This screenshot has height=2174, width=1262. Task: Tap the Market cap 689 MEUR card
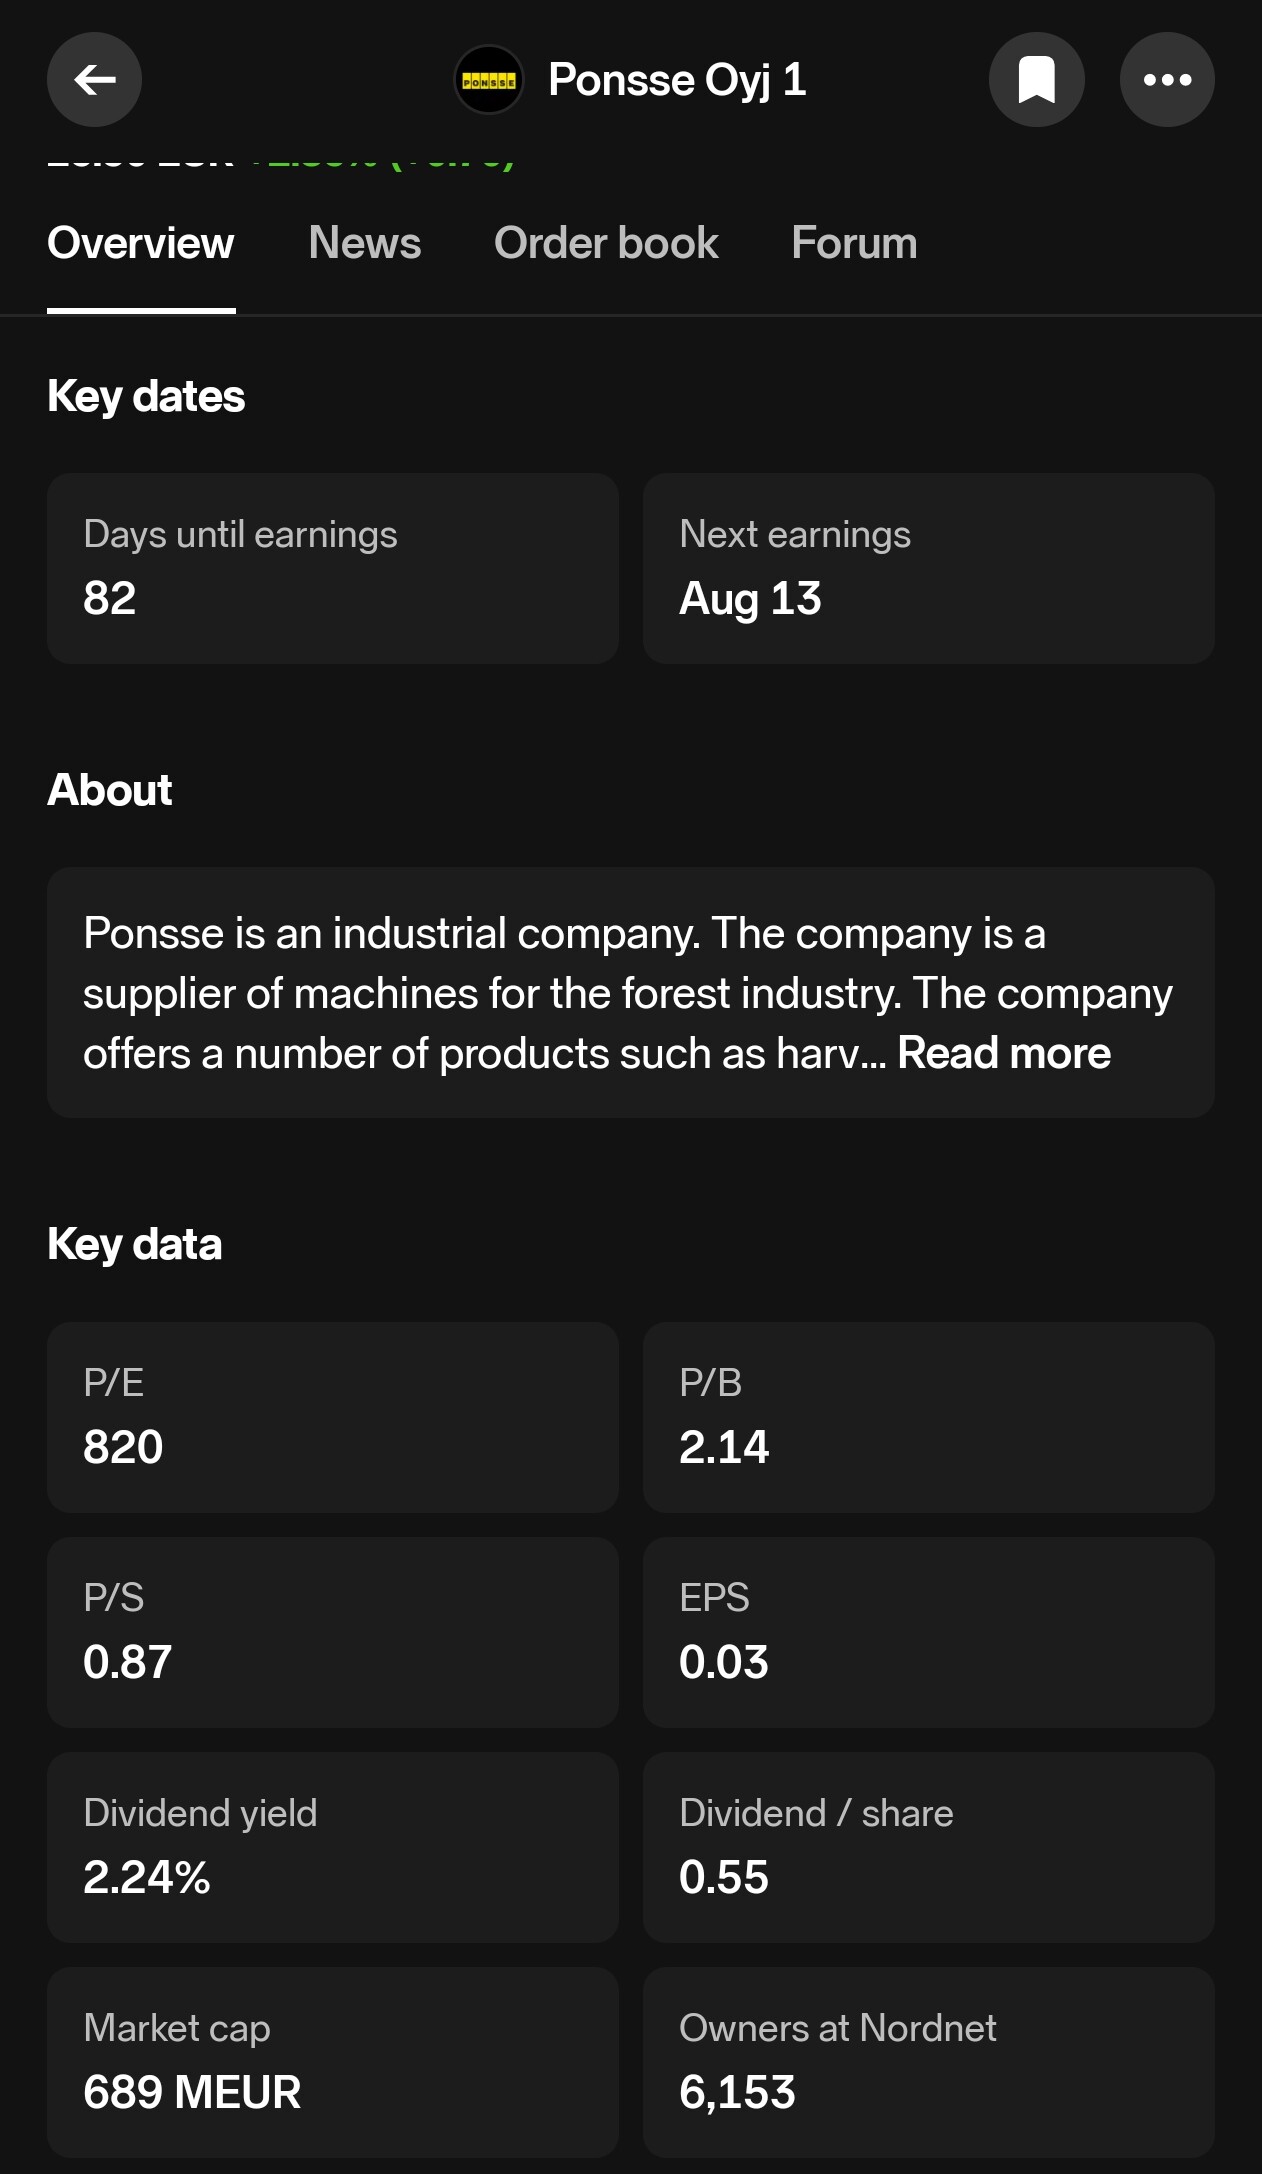tap(332, 2062)
